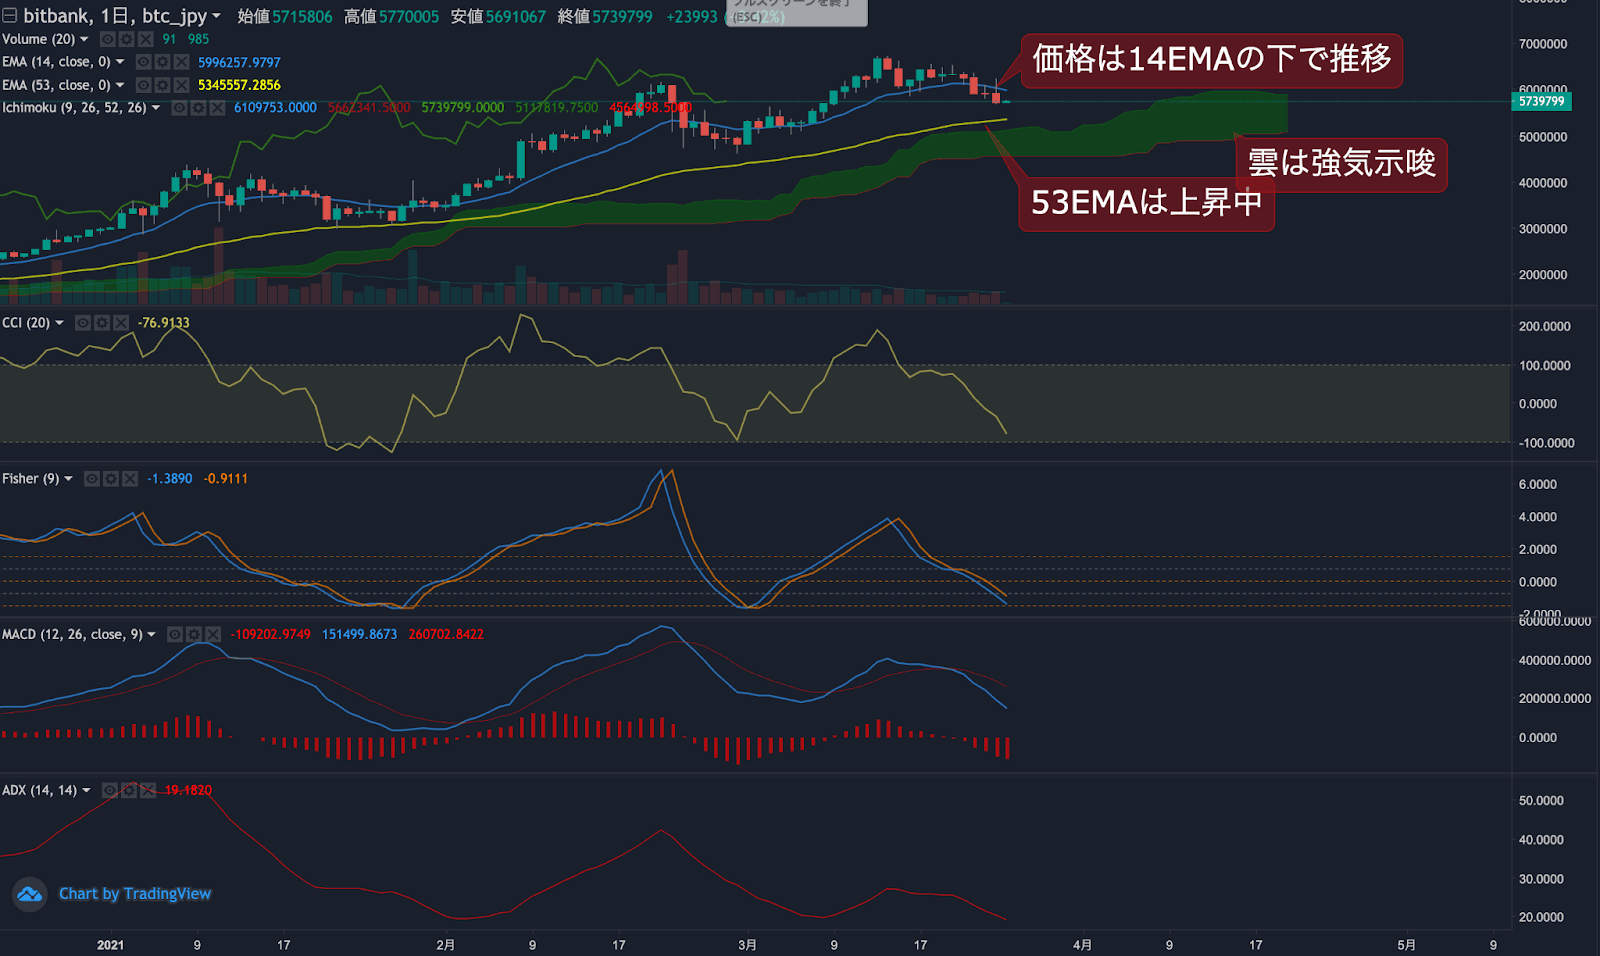Screen dimensions: 1600x956
Task: Hide the Ichimoku indicator via eye icon
Action: 179,108
